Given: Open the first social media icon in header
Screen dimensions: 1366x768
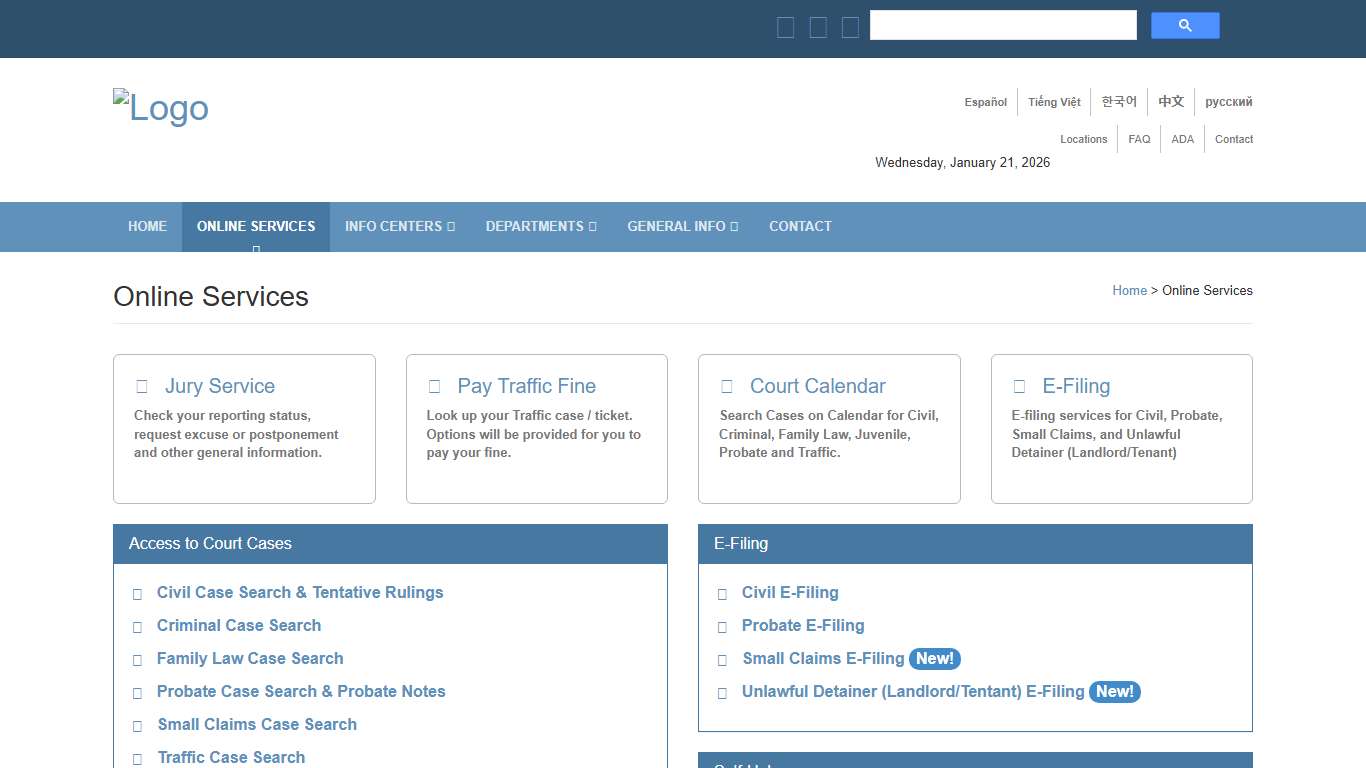Looking at the screenshot, I should click(786, 27).
